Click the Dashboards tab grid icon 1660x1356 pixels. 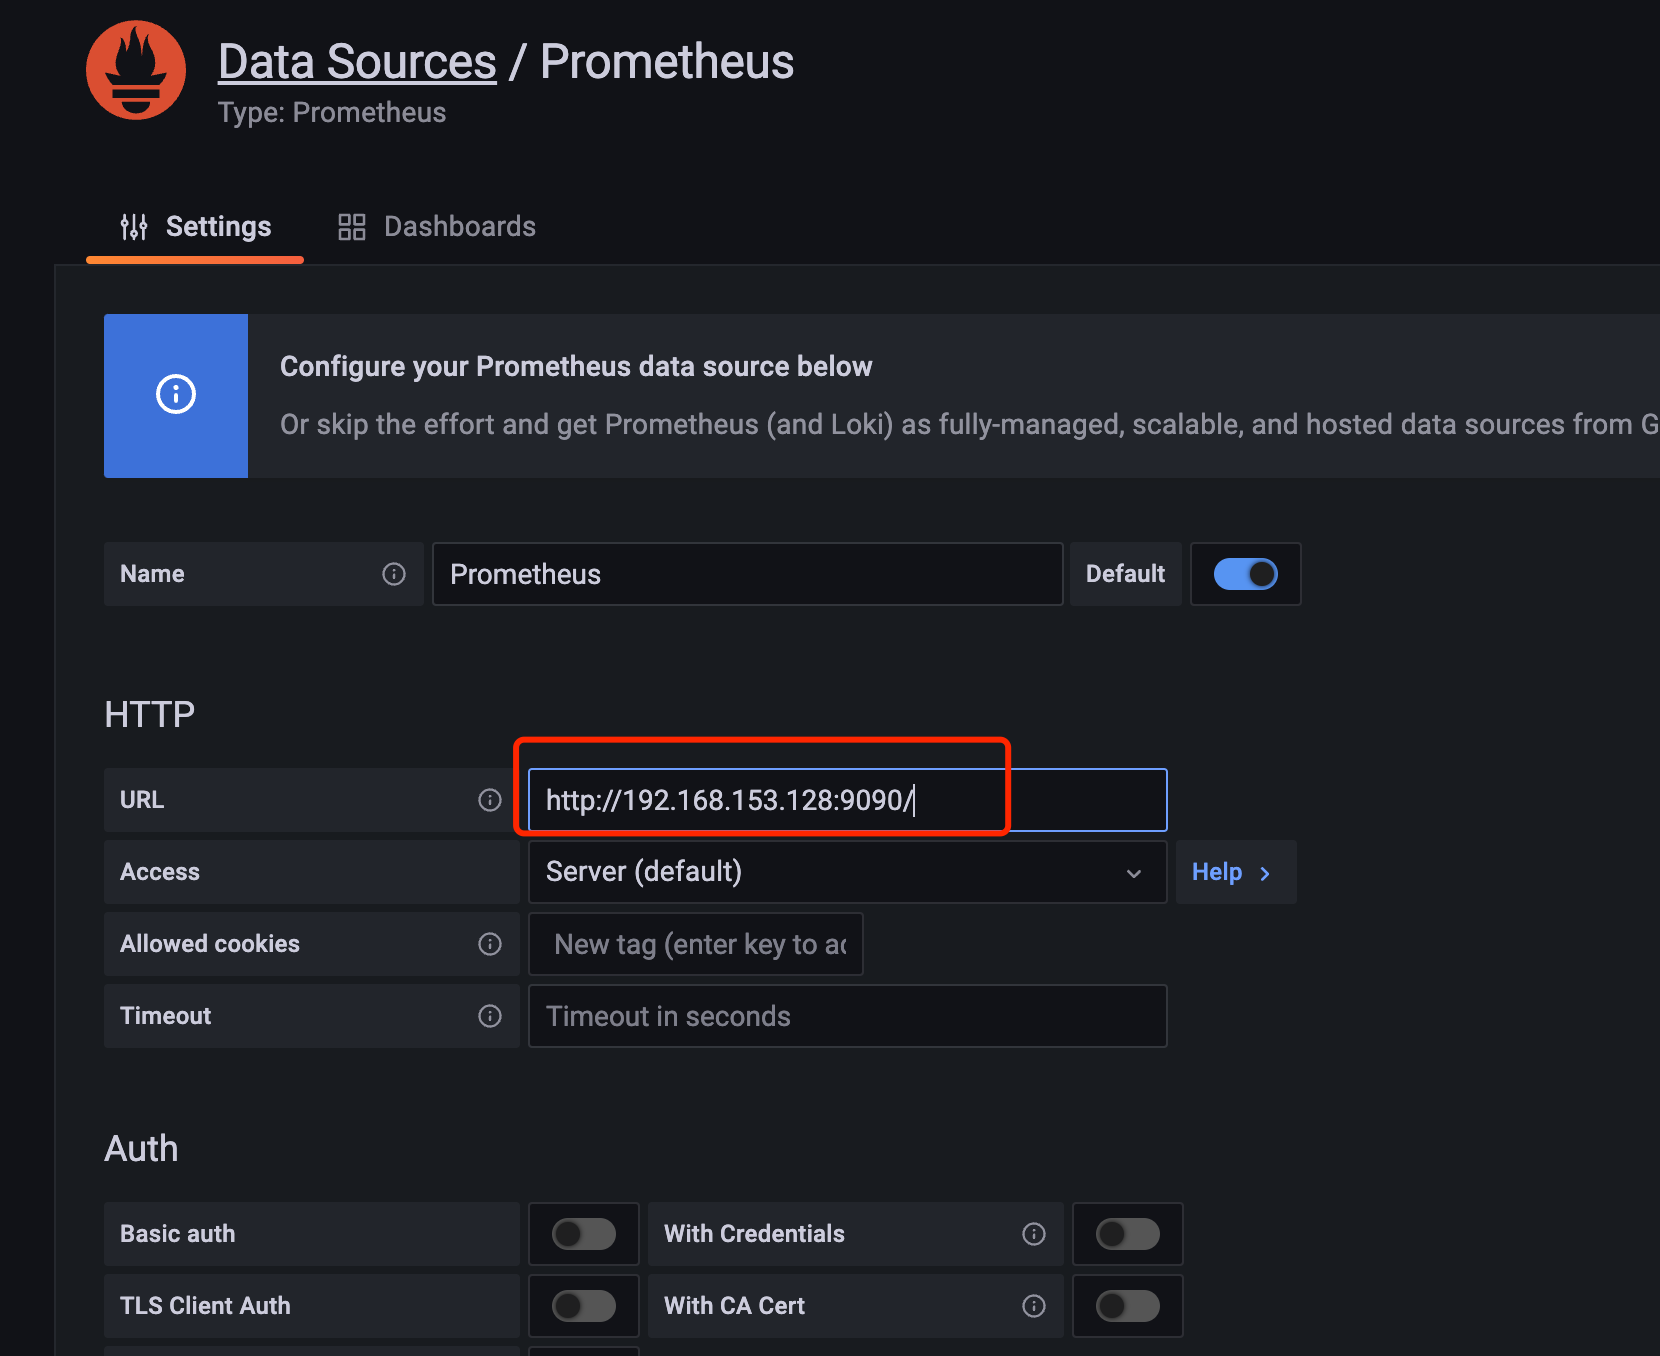click(x=352, y=227)
